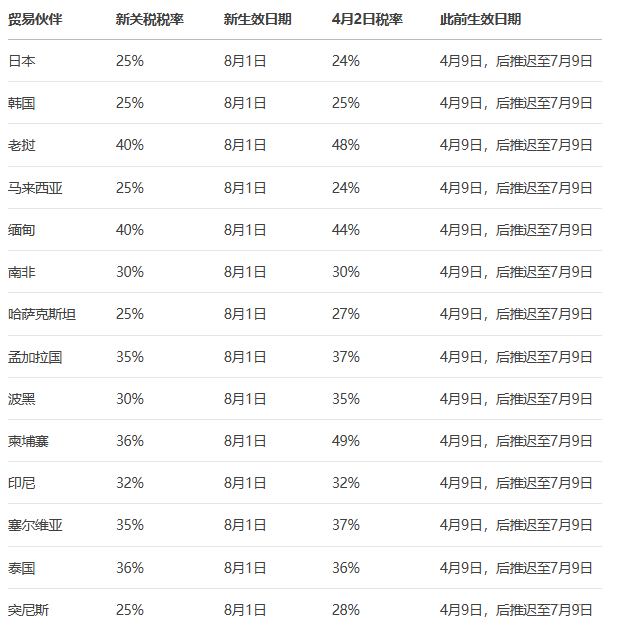The height and width of the screenshot is (629, 618).
Task: Select the 日本 cell in the table
Action: click(x=22, y=61)
